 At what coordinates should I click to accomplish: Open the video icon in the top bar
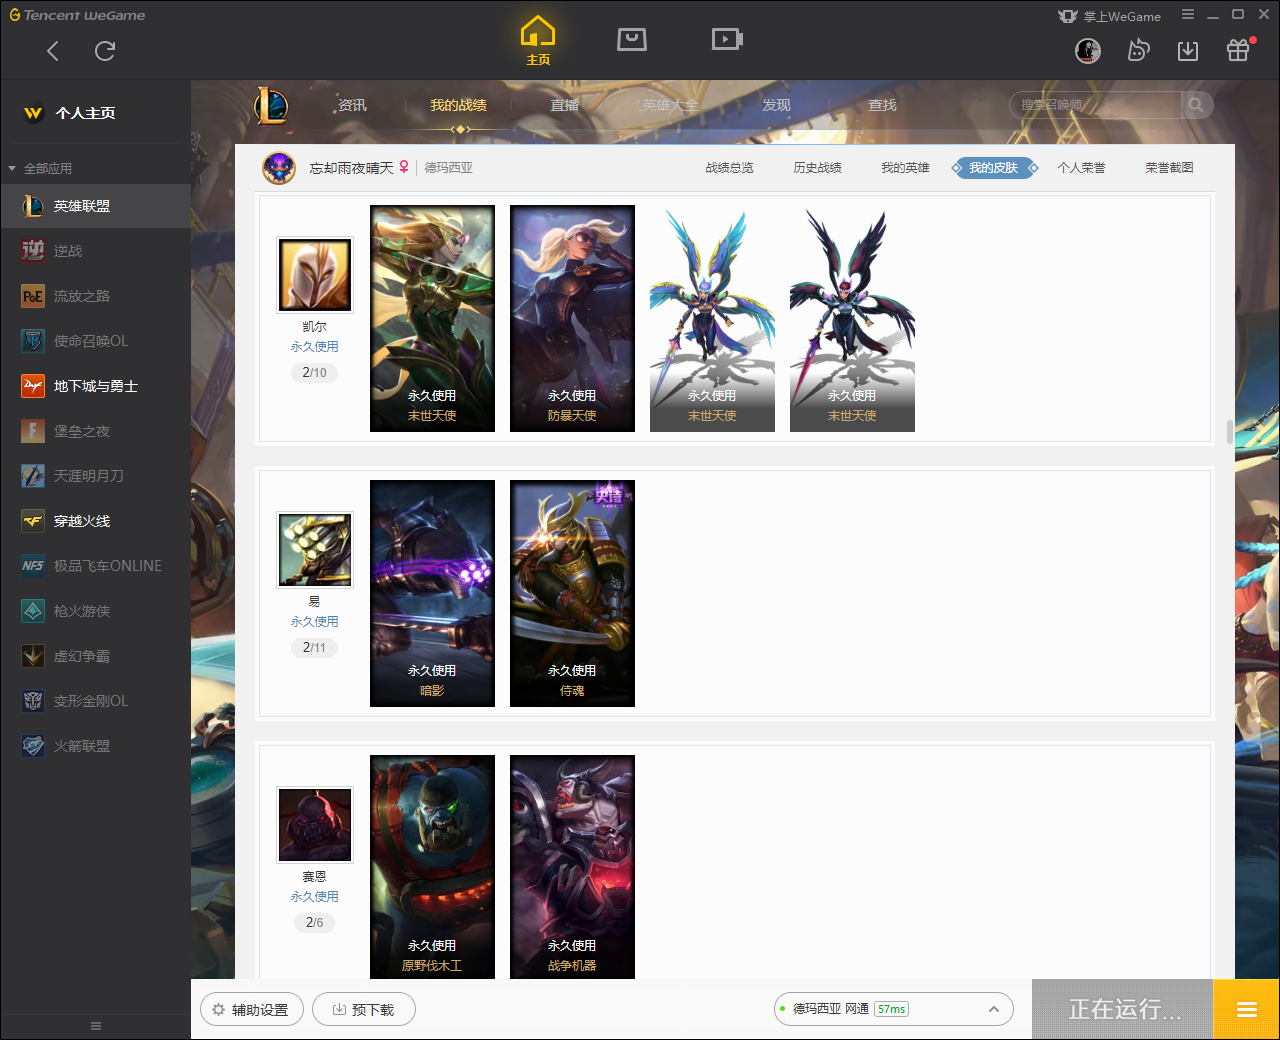pyautogui.click(x=727, y=39)
